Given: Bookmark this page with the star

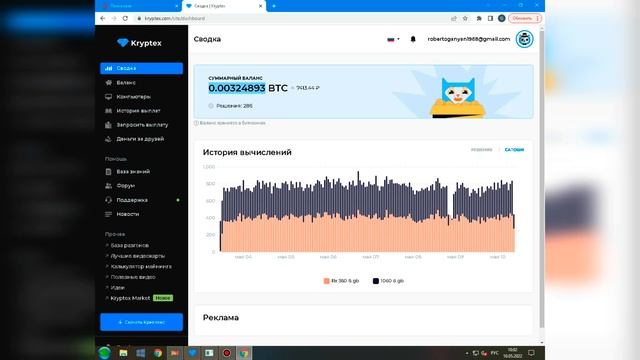Looking at the screenshot, I should tap(465, 18).
